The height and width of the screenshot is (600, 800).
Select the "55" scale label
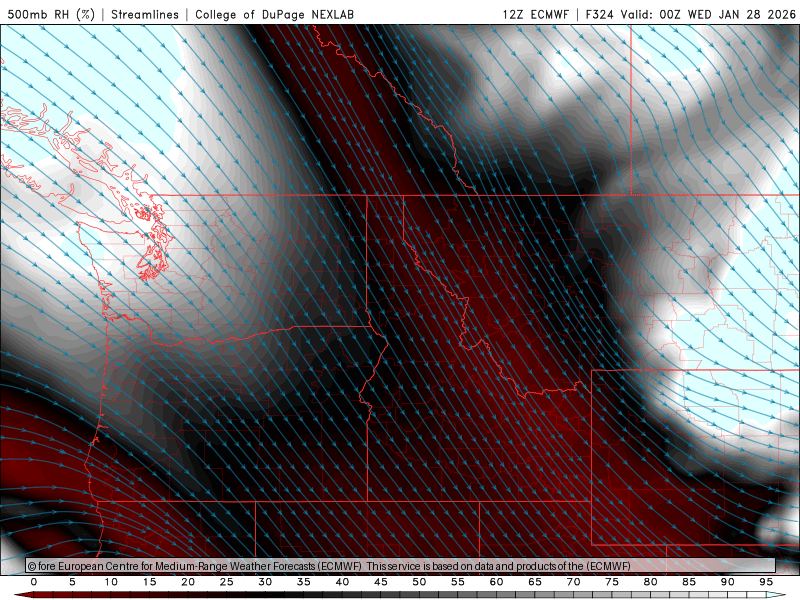pos(458,582)
